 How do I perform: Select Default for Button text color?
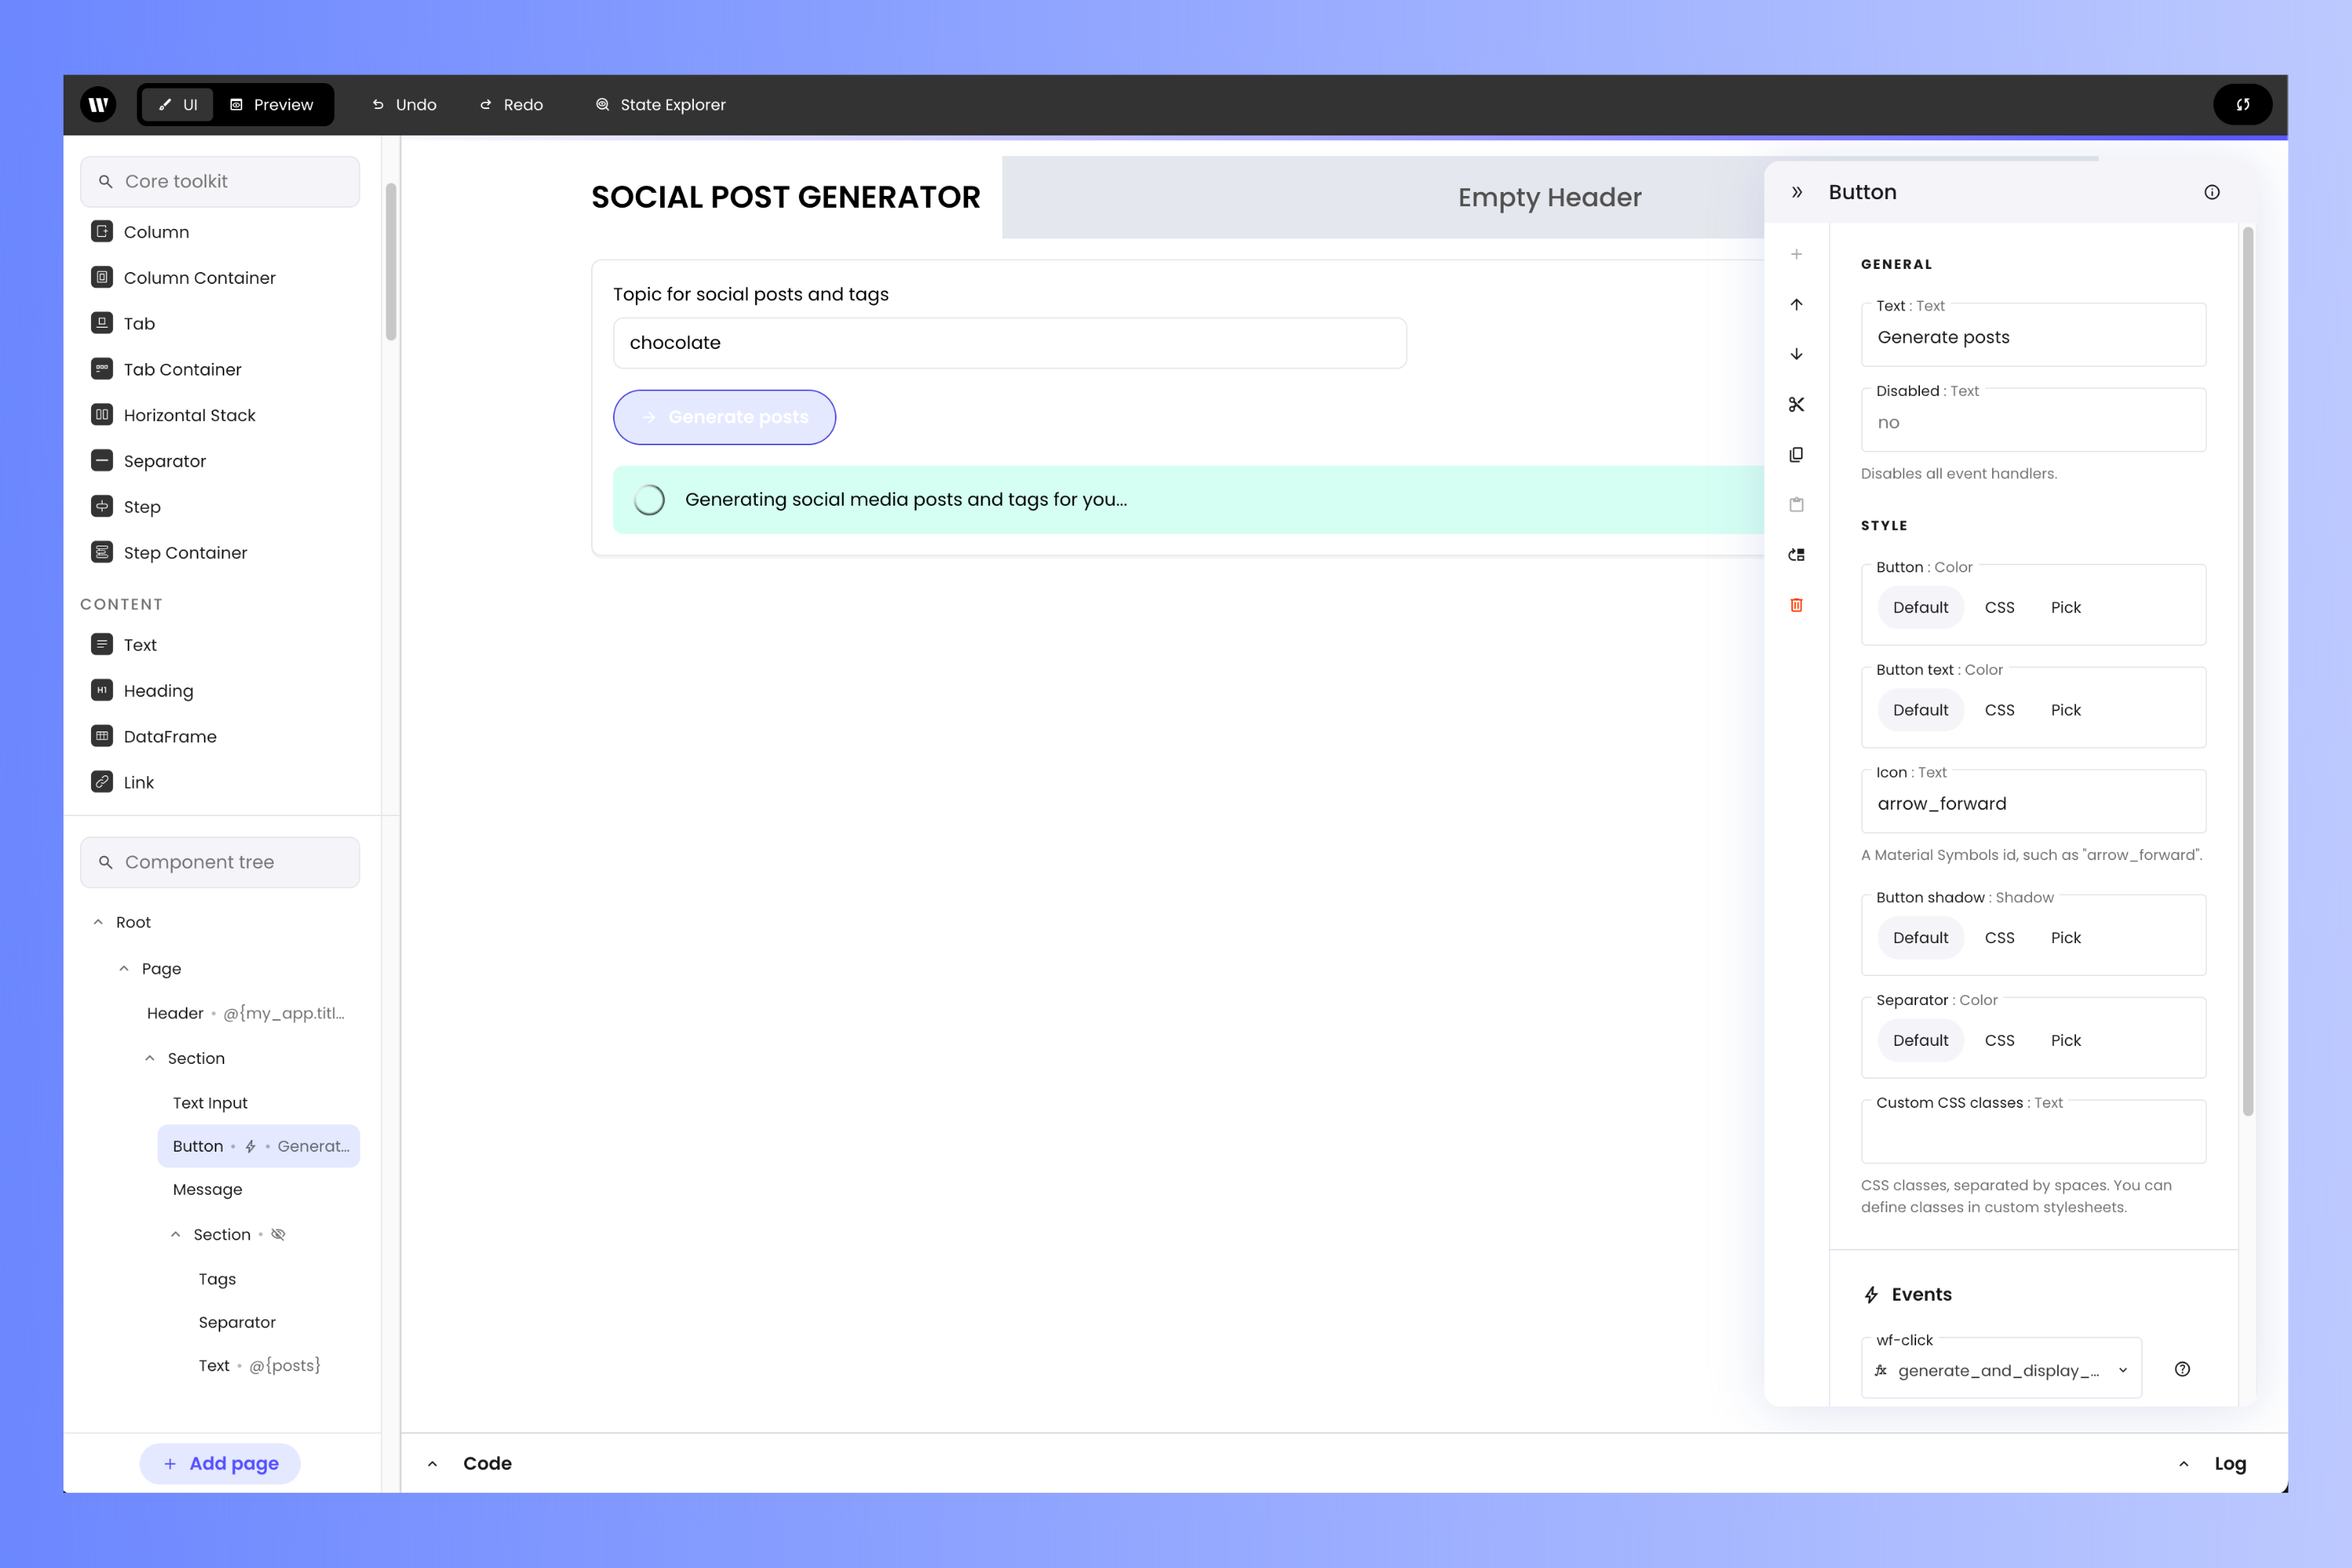coord(1920,710)
